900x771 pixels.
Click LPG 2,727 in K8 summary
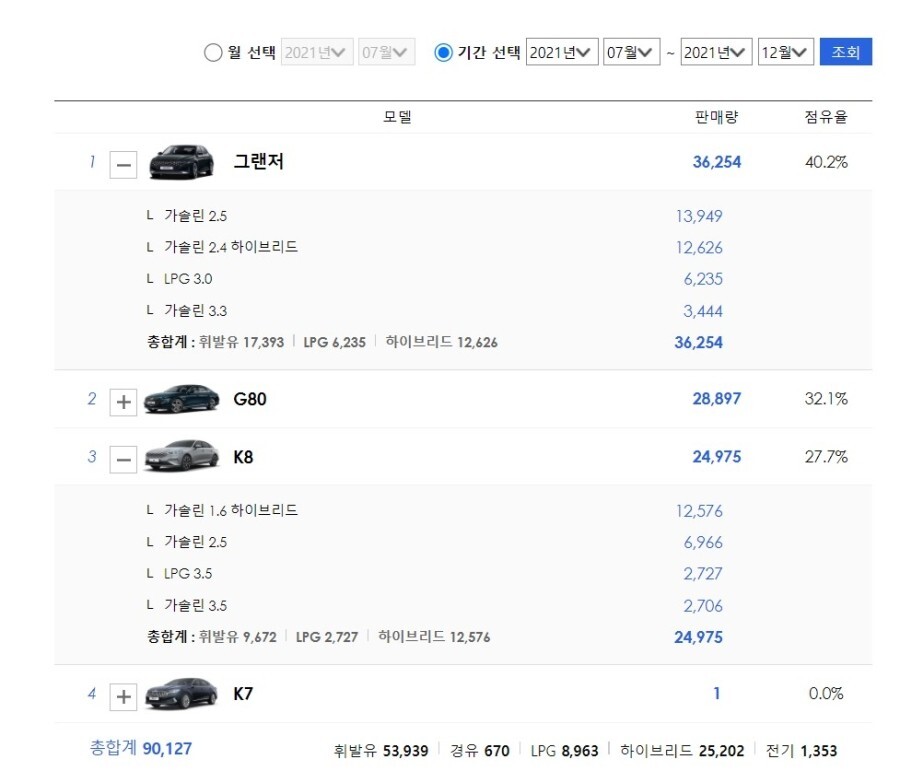(327, 637)
